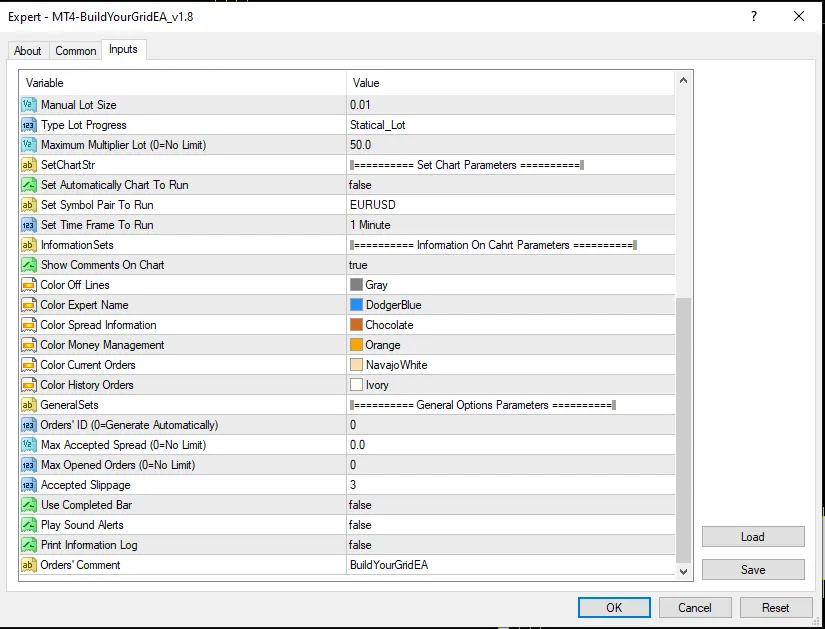Toggle Play Sound Alerts false value
The width and height of the screenshot is (825, 629).
pos(510,525)
